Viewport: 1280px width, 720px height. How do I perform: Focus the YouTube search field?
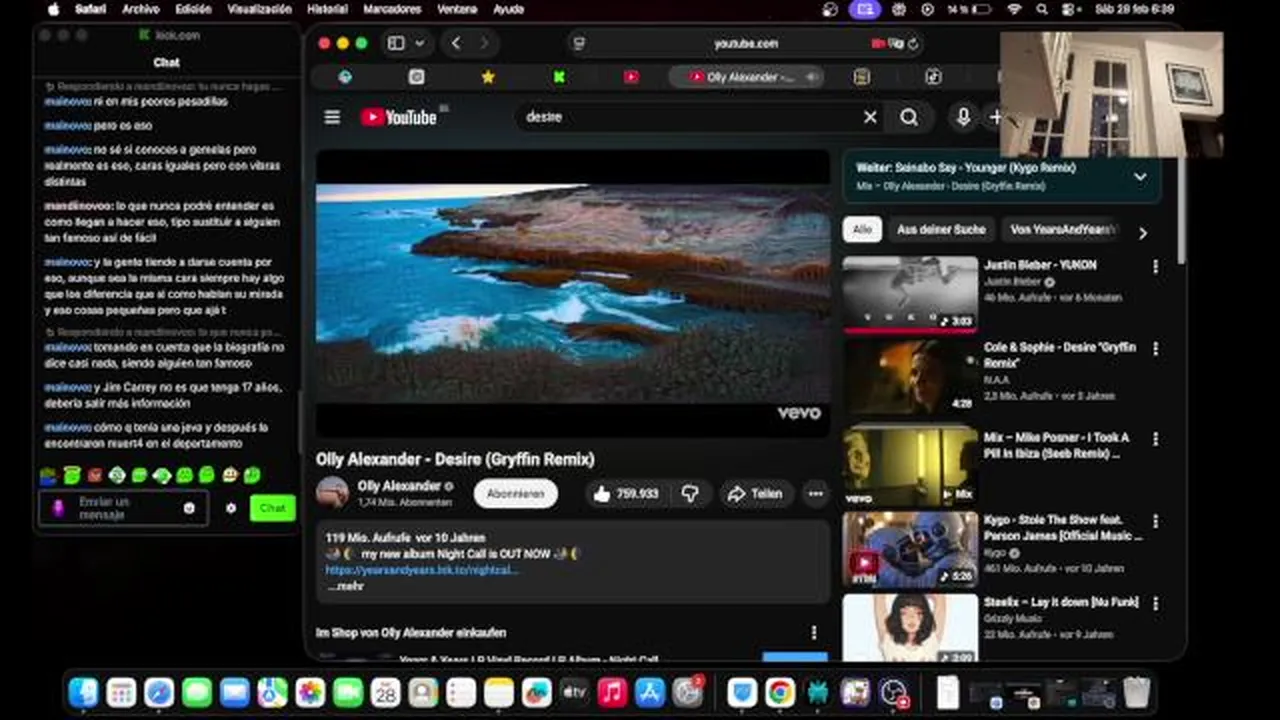point(690,117)
